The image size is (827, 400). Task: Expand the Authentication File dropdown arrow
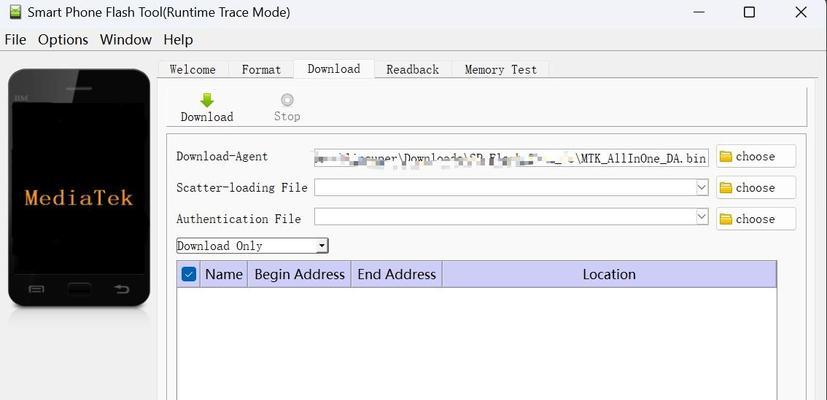point(701,217)
